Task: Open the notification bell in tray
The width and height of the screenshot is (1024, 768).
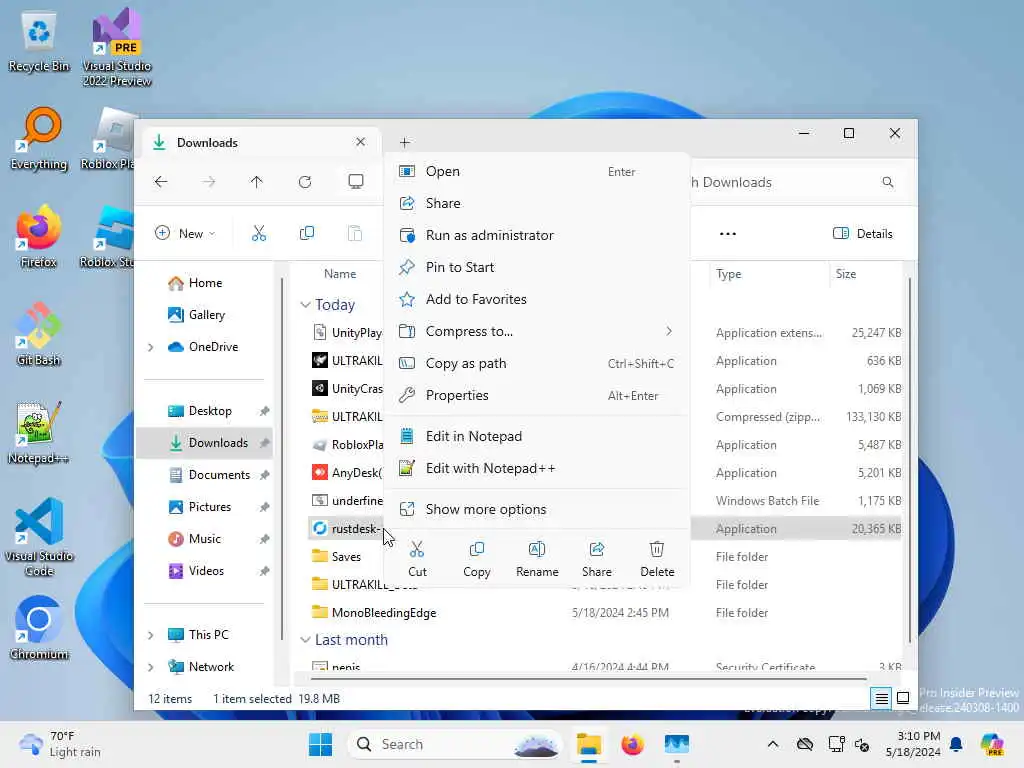Action: pos(956,744)
